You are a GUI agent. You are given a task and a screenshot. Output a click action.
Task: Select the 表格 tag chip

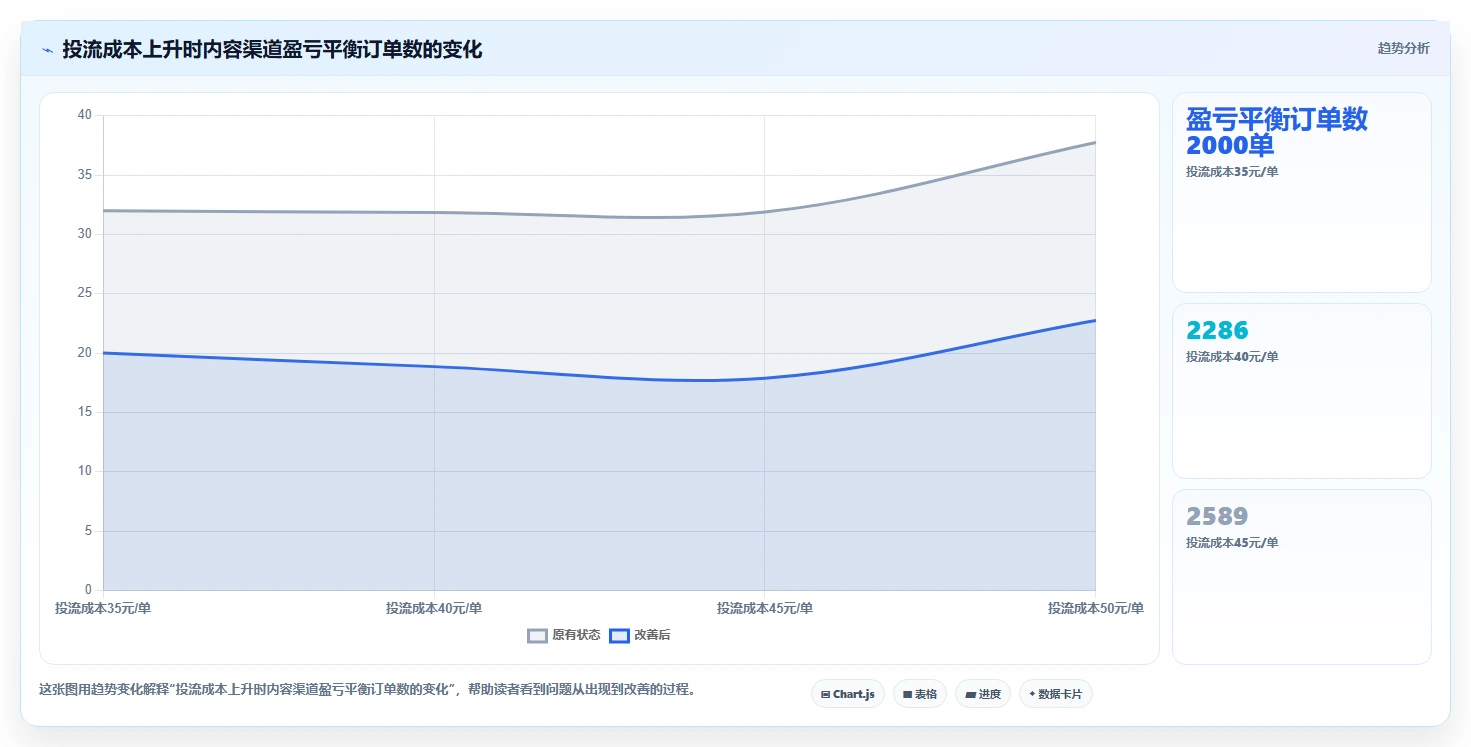point(919,694)
